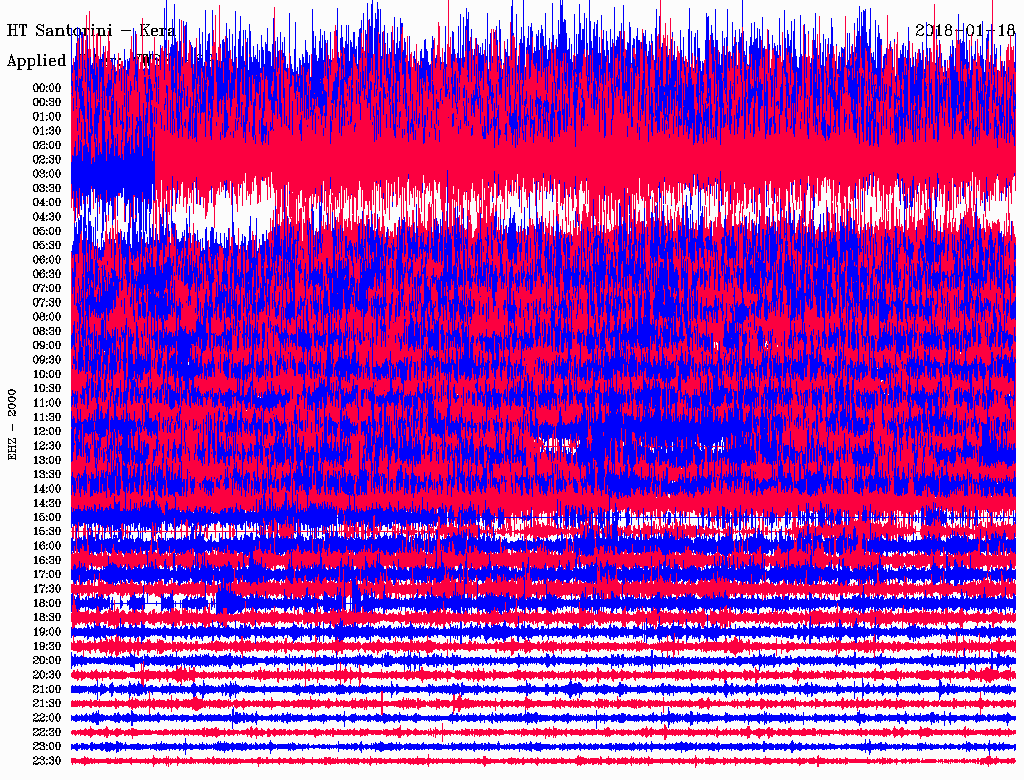Click the '02:30' time label
Image resolution: width=1024 pixels, height=780 pixels.
[47, 160]
